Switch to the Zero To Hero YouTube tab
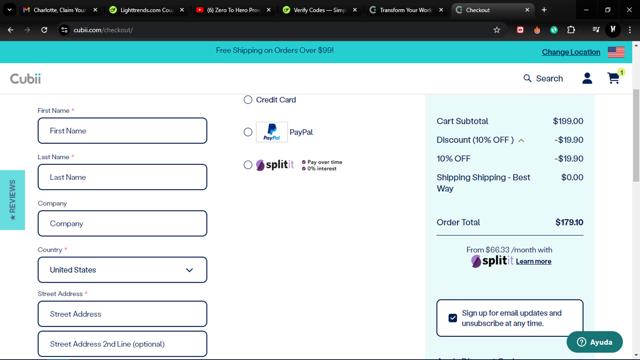 tap(233, 10)
